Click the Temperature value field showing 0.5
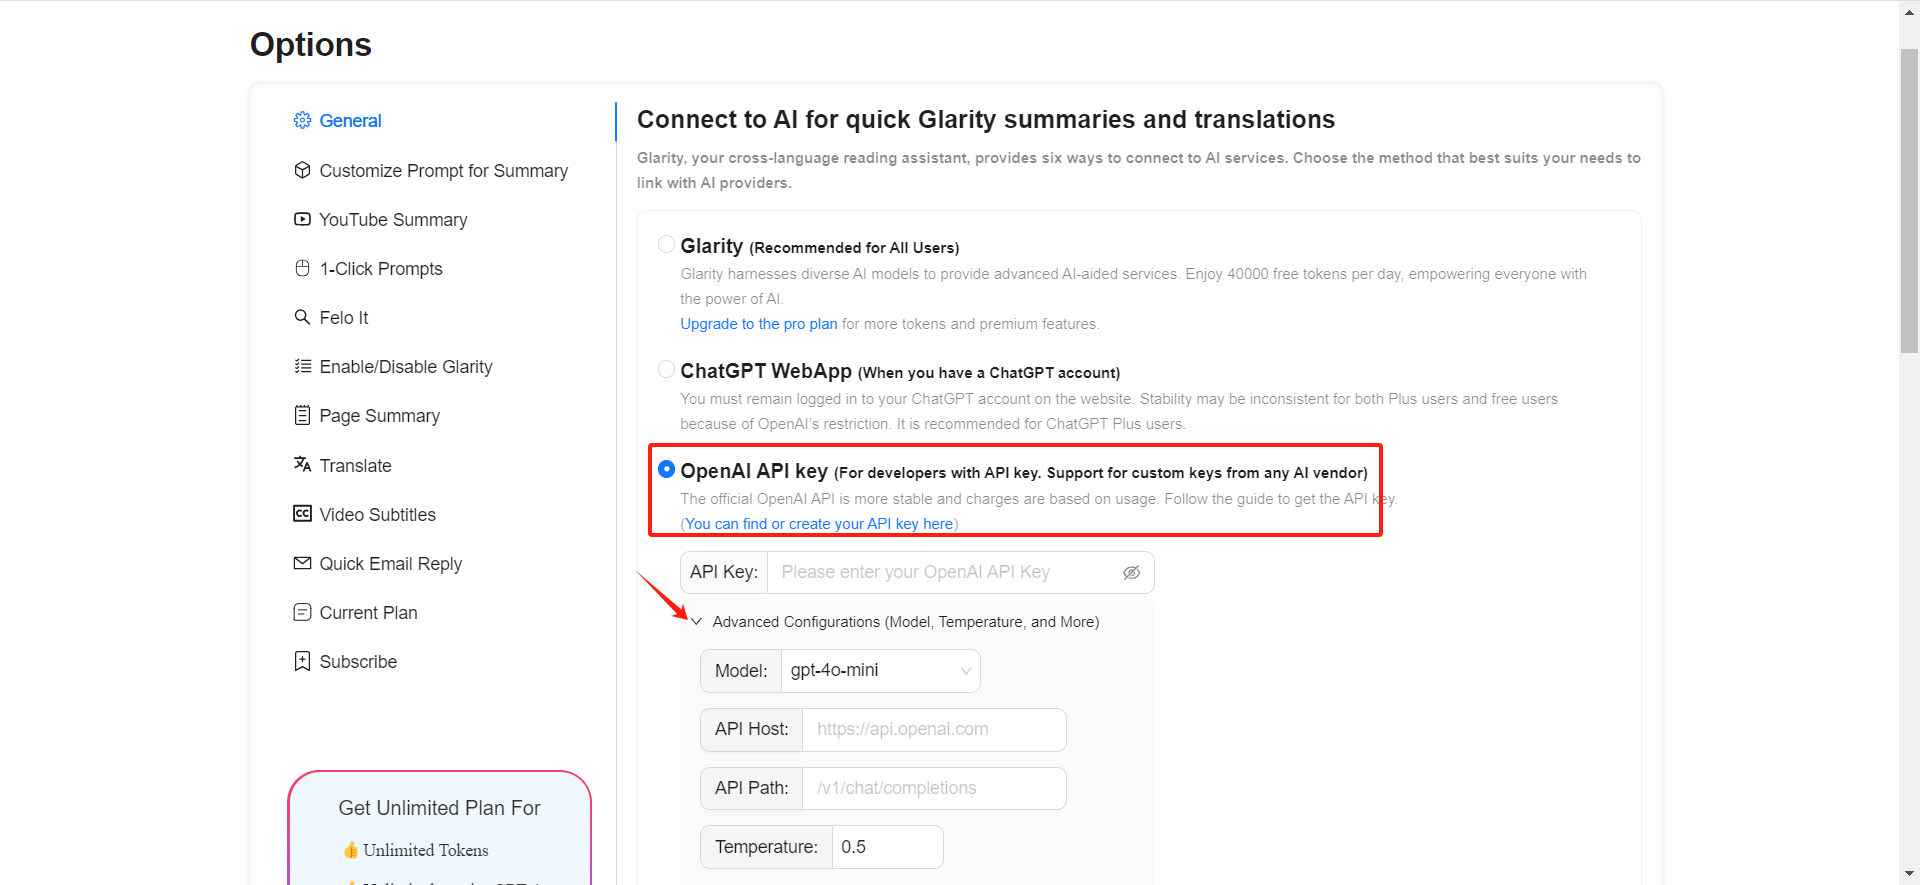 [x=886, y=846]
